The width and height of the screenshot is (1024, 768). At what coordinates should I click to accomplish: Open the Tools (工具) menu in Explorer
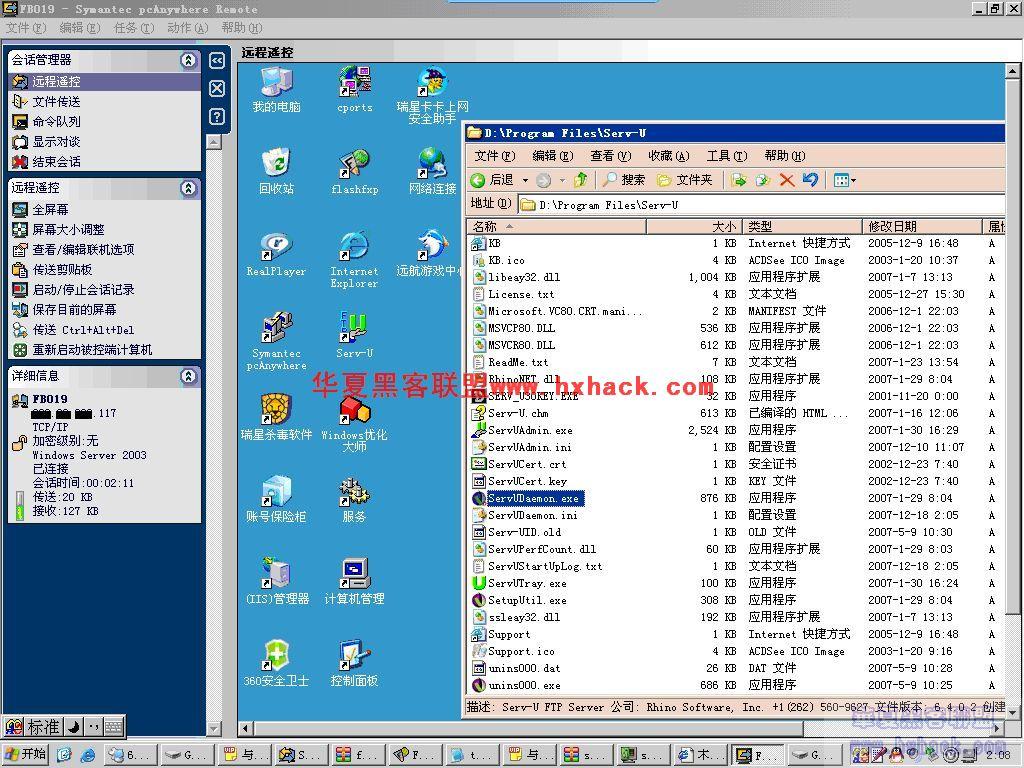pos(725,155)
